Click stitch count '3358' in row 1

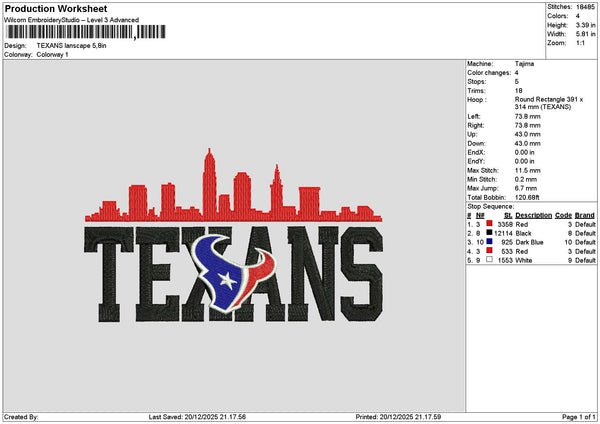click(505, 224)
